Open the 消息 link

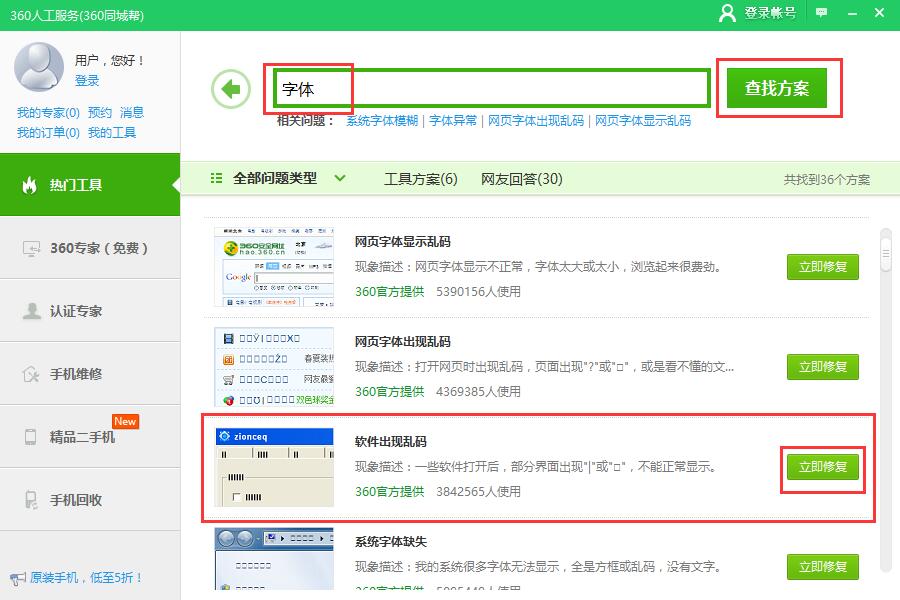131,113
